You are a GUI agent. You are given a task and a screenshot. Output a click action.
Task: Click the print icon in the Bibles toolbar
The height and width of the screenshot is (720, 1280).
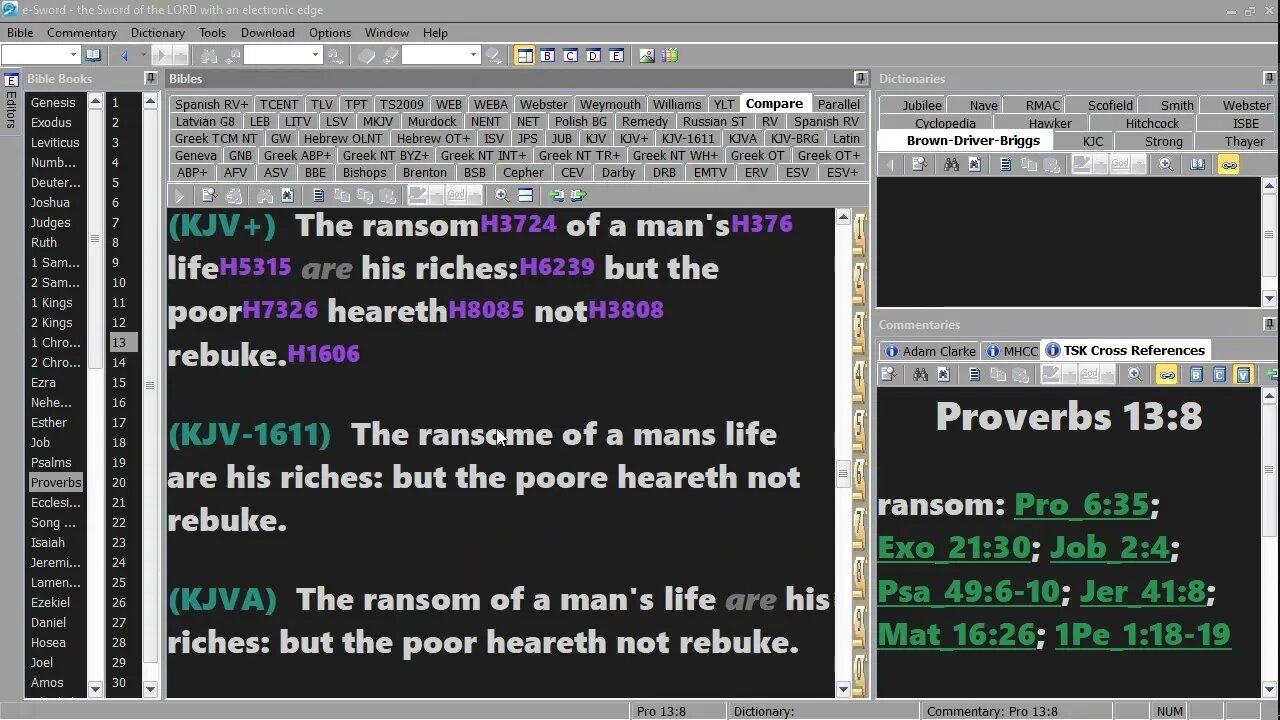(234, 195)
